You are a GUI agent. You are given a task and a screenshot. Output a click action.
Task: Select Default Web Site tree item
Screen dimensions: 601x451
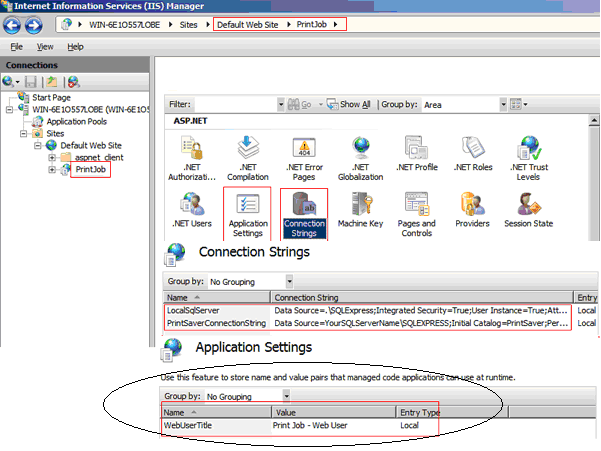click(91, 146)
